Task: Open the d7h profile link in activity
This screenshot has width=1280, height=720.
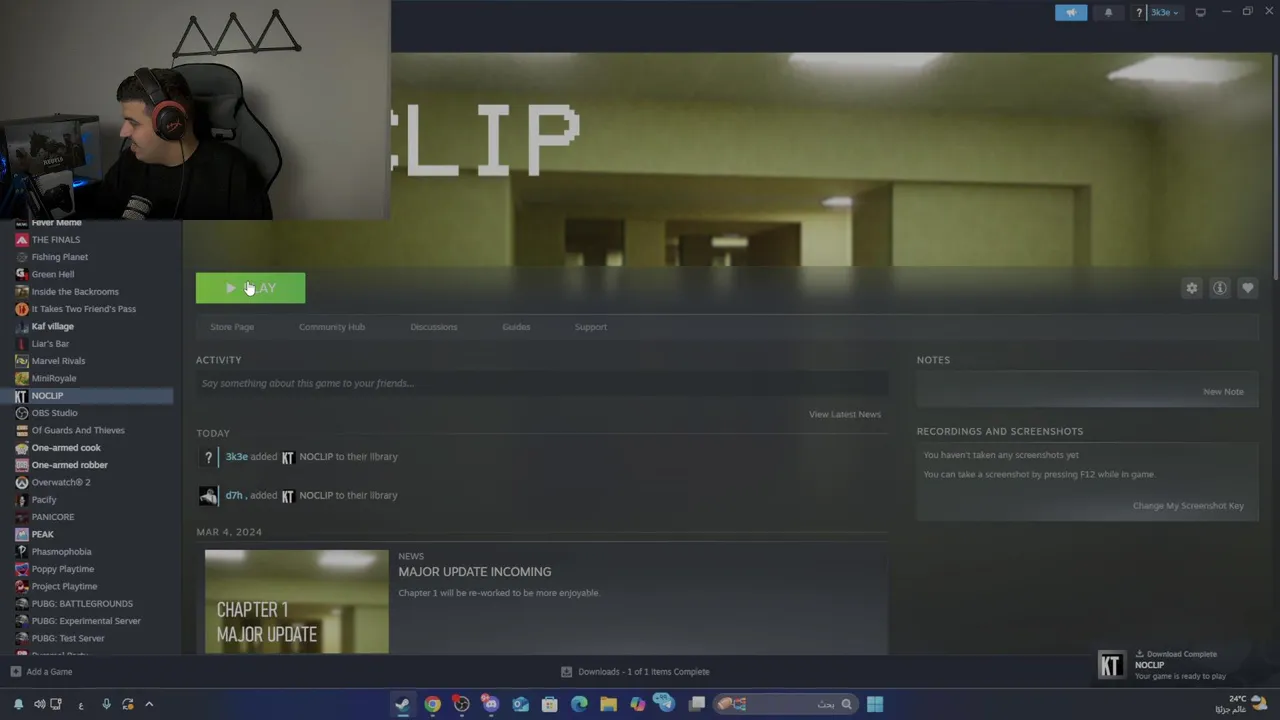Action: coord(234,495)
